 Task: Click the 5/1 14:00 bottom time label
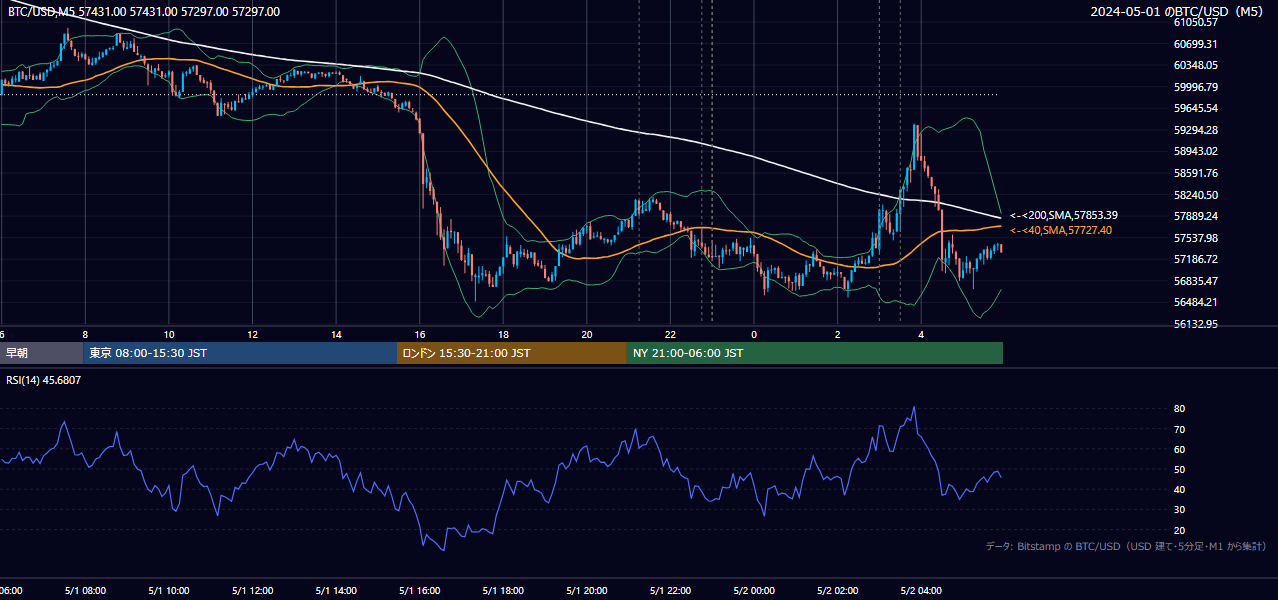coord(336,591)
